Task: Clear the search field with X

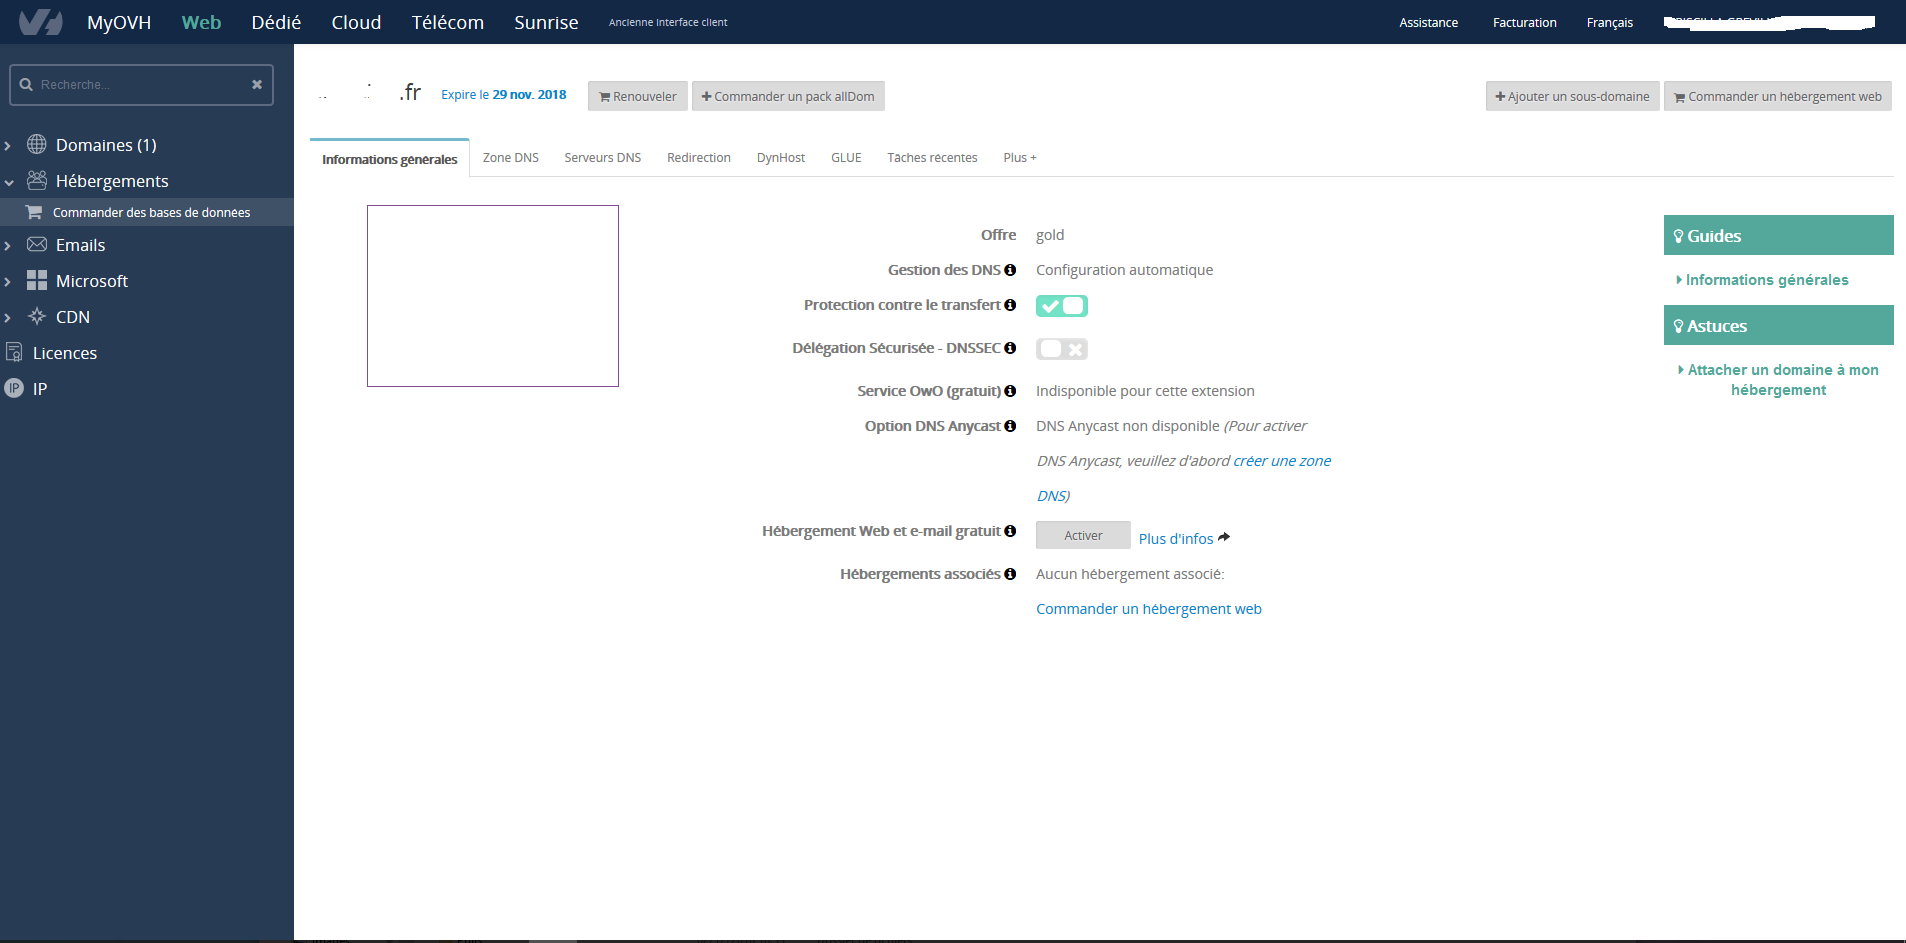Action: 257,85
